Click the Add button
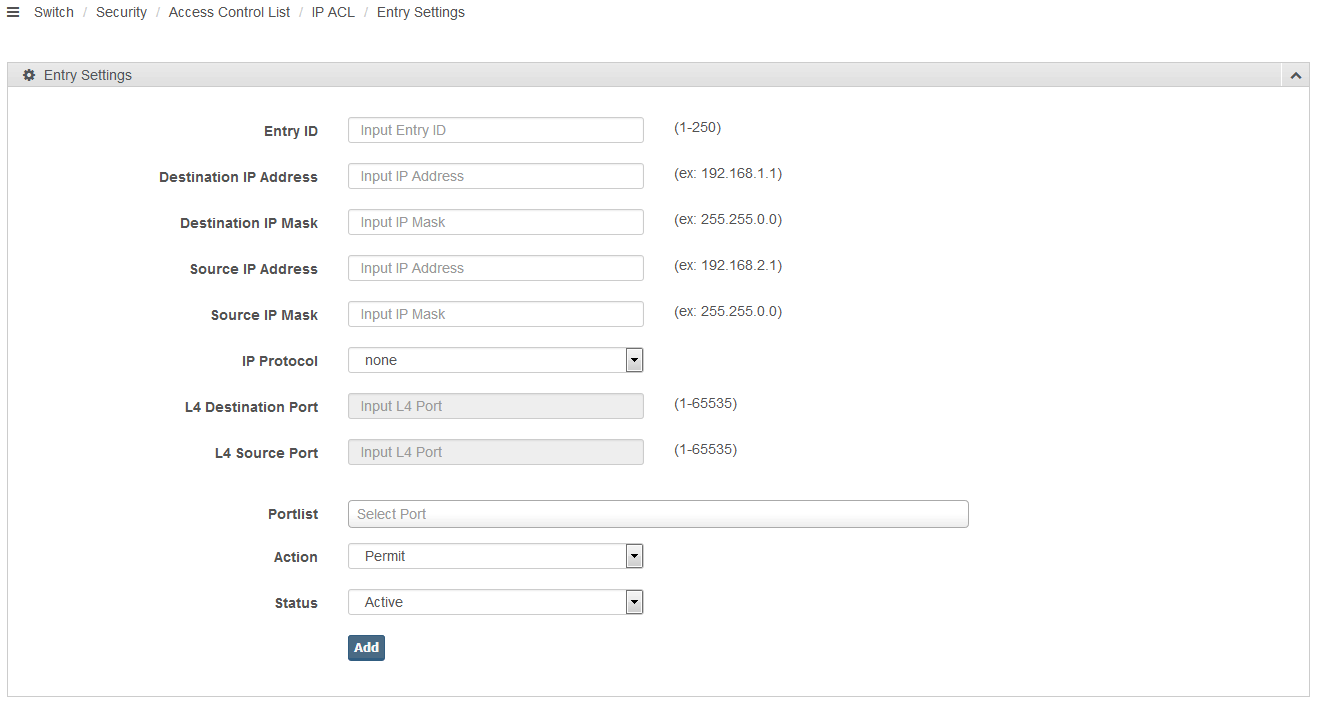 pos(366,648)
